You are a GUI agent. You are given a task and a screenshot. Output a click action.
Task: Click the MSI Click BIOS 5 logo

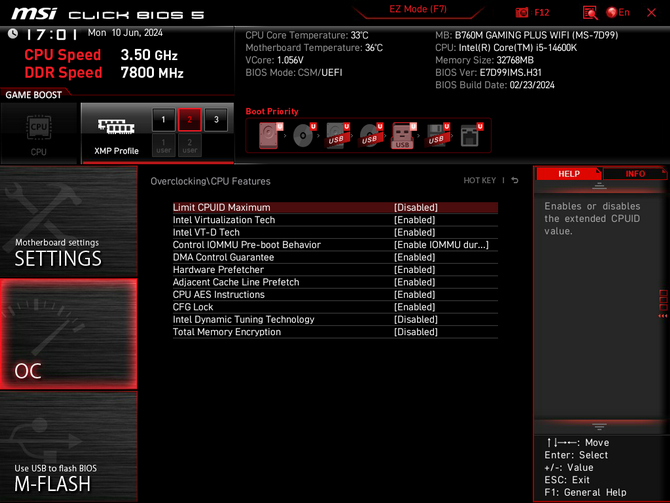point(108,14)
